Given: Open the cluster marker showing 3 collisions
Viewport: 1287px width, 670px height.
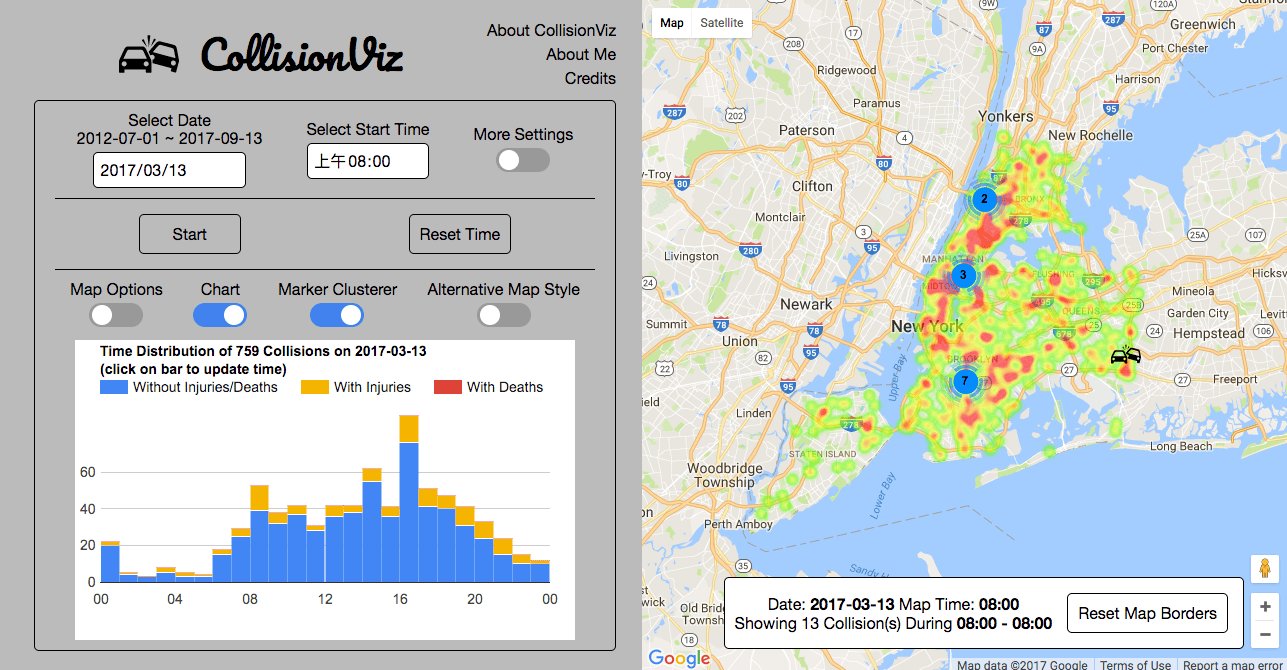Looking at the screenshot, I should pos(963,275).
